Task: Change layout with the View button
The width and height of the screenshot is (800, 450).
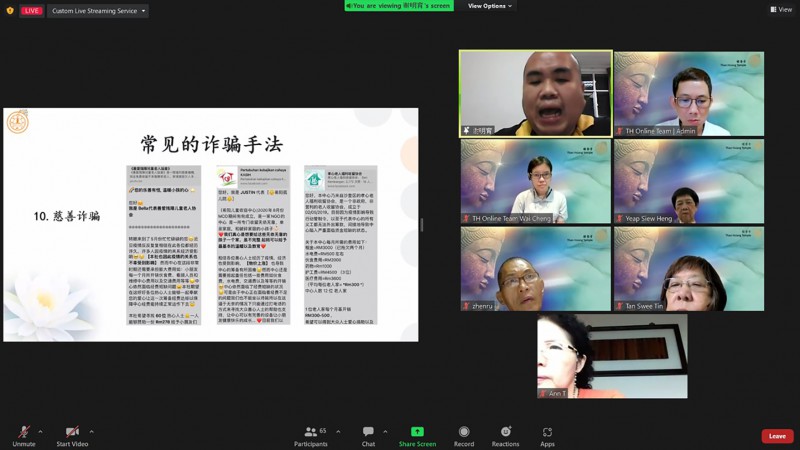Action: [x=780, y=9]
